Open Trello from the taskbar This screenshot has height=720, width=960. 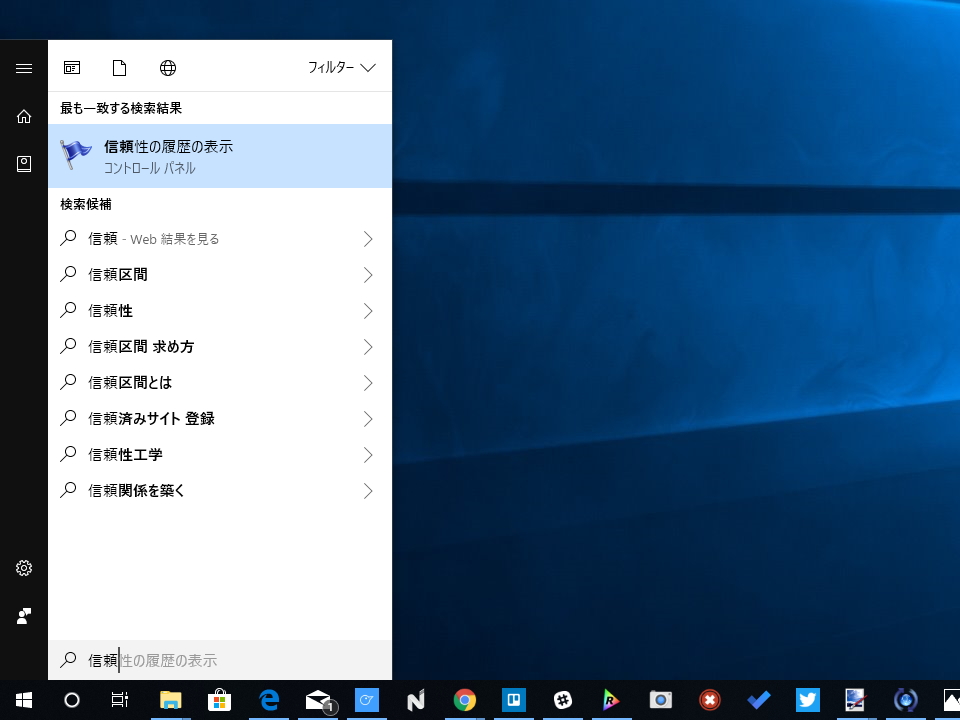[513, 699]
